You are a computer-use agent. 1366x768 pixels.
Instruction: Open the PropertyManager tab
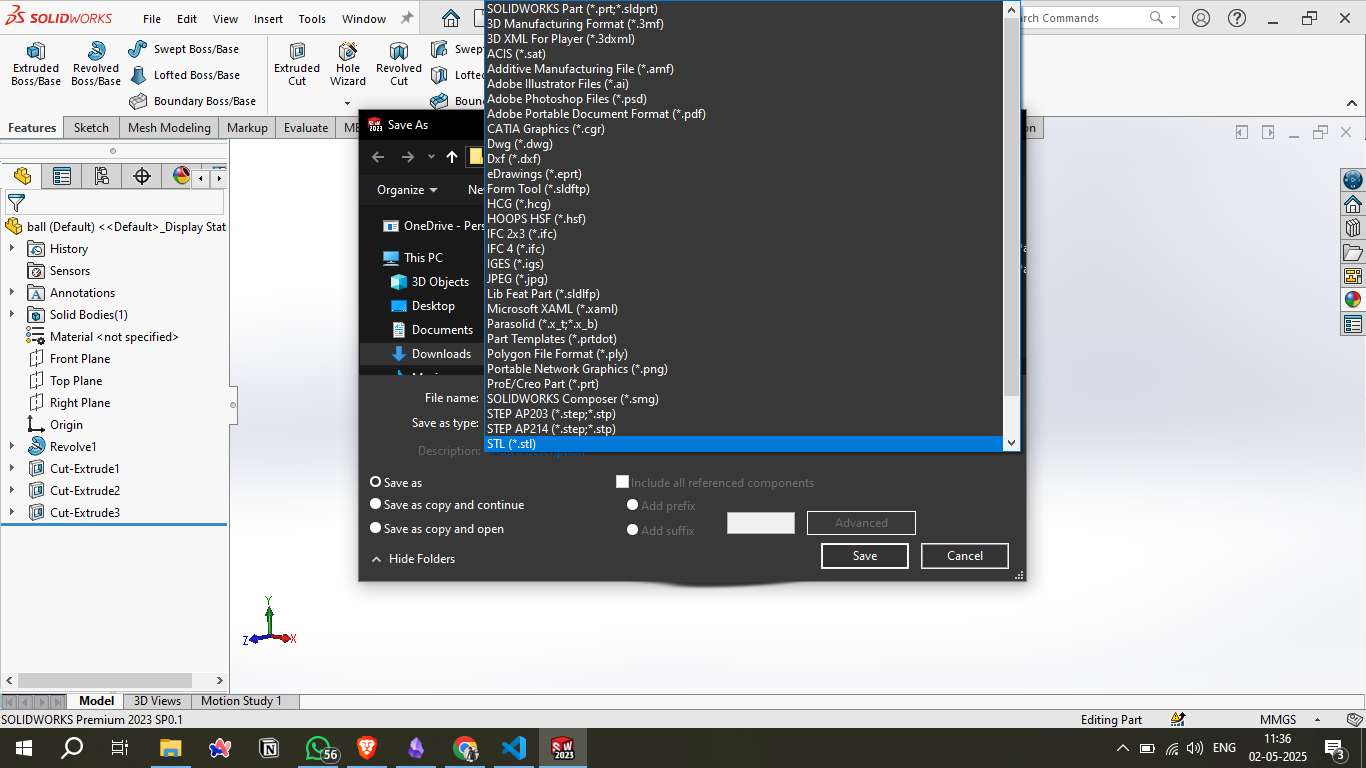pyautogui.click(x=62, y=176)
